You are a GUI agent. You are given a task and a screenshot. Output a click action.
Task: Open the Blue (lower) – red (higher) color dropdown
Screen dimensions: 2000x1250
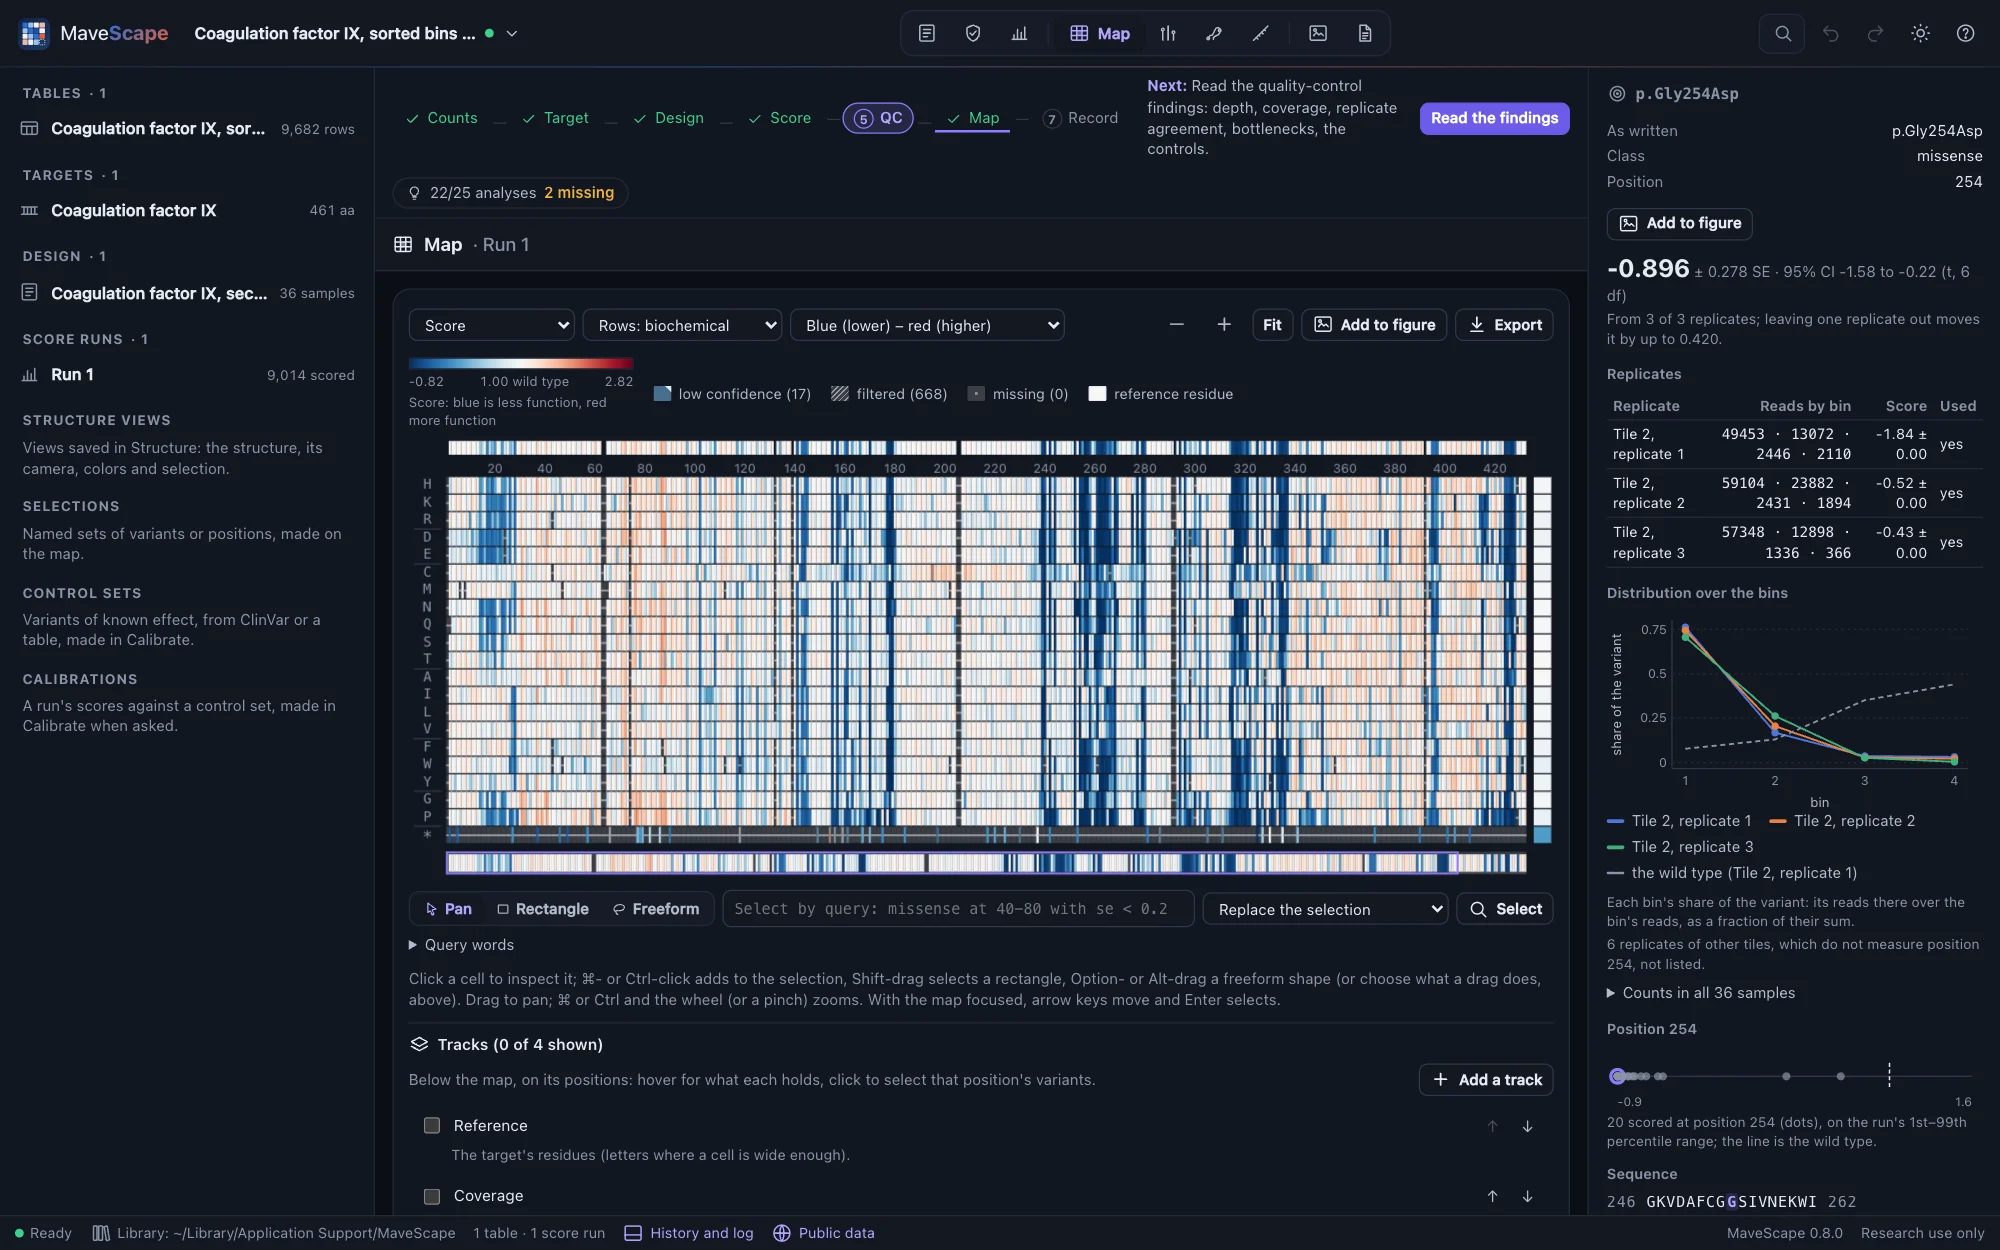point(927,325)
